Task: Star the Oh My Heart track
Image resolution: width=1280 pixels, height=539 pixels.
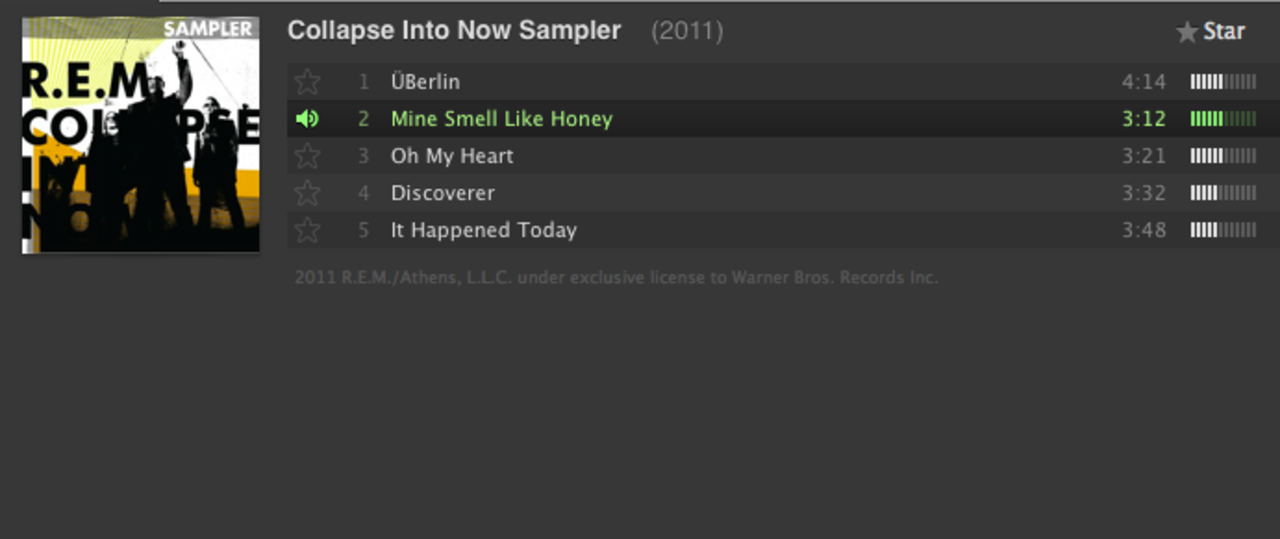Action: pos(308,156)
